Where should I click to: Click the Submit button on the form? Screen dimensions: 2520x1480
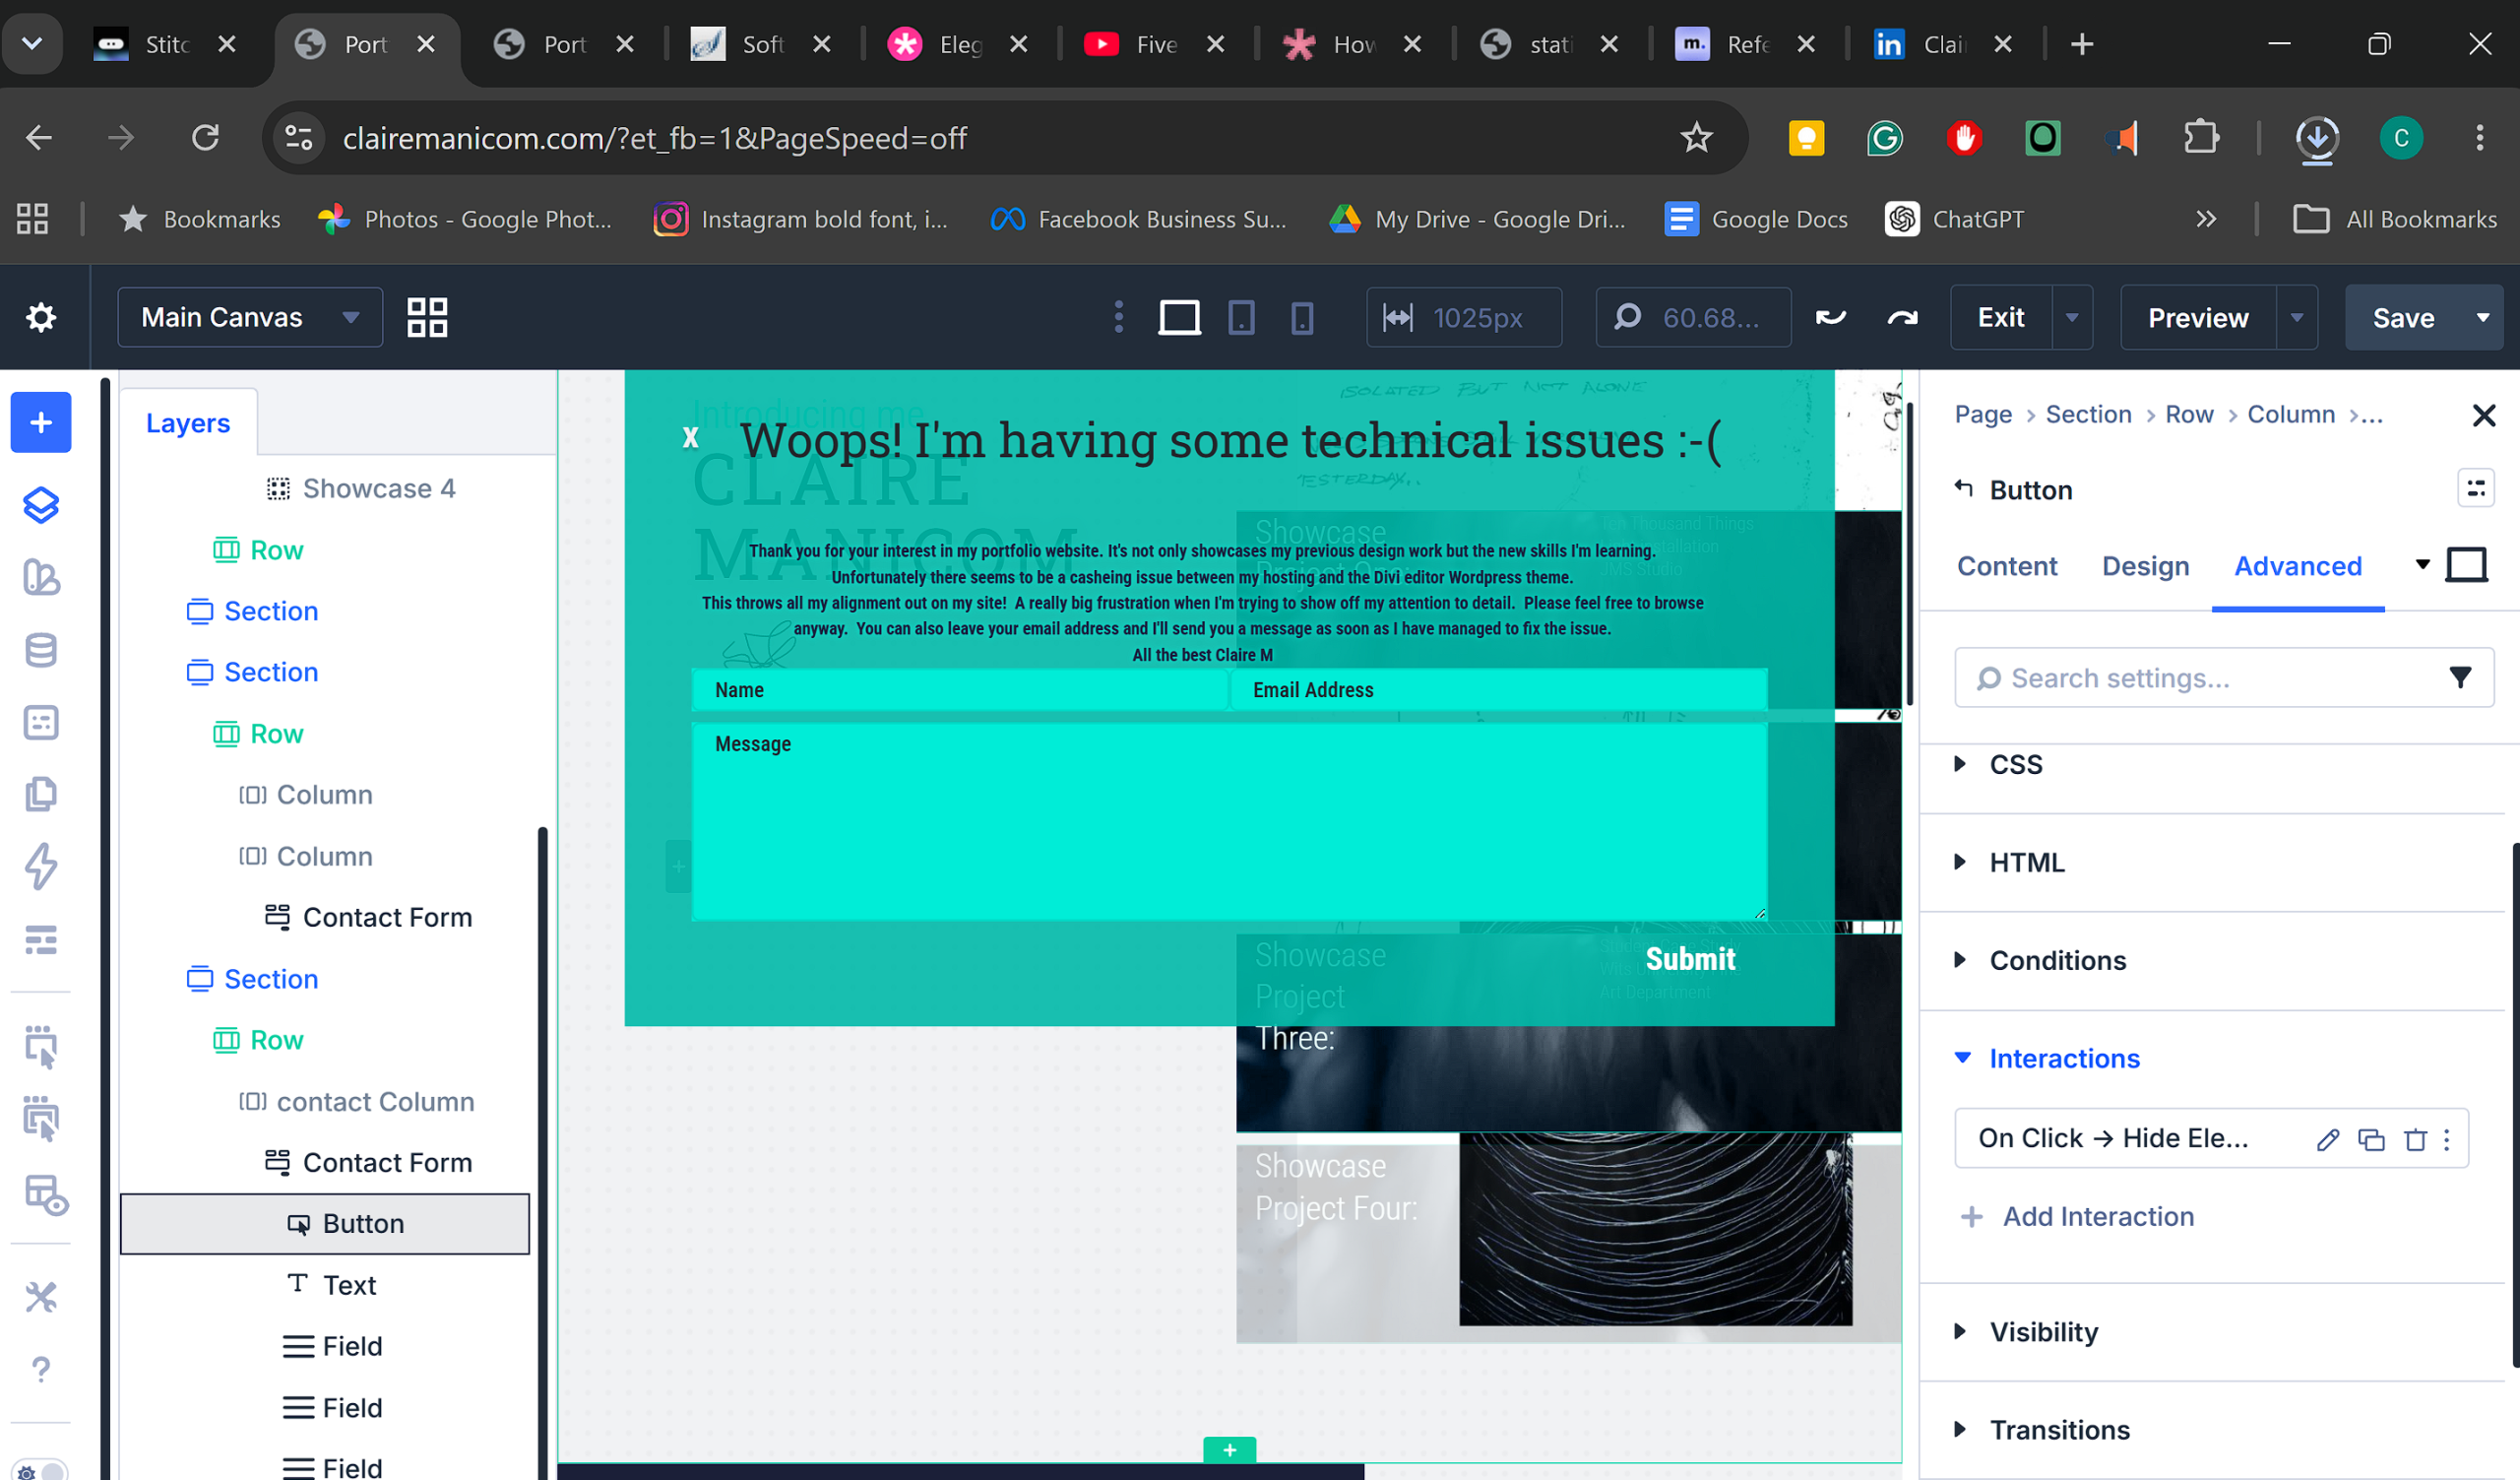click(1690, 959)
